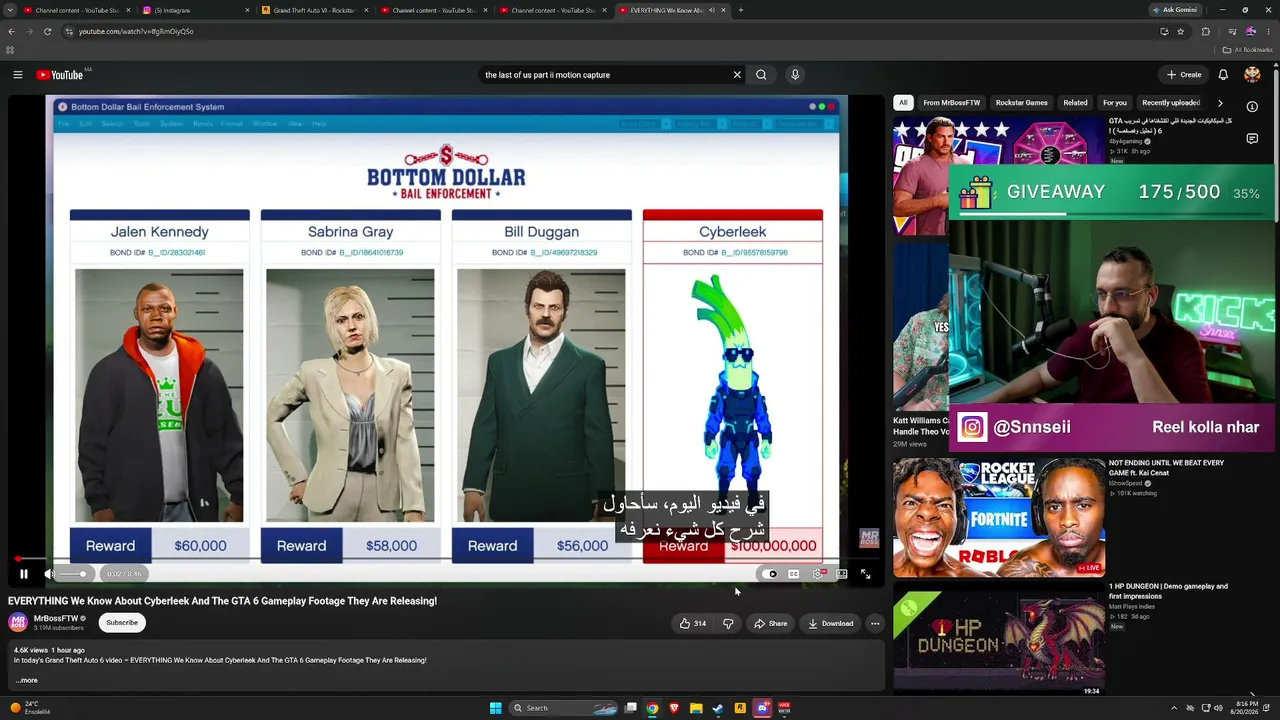Open Google Chrome from the taskbar

(x=652, y=708)
